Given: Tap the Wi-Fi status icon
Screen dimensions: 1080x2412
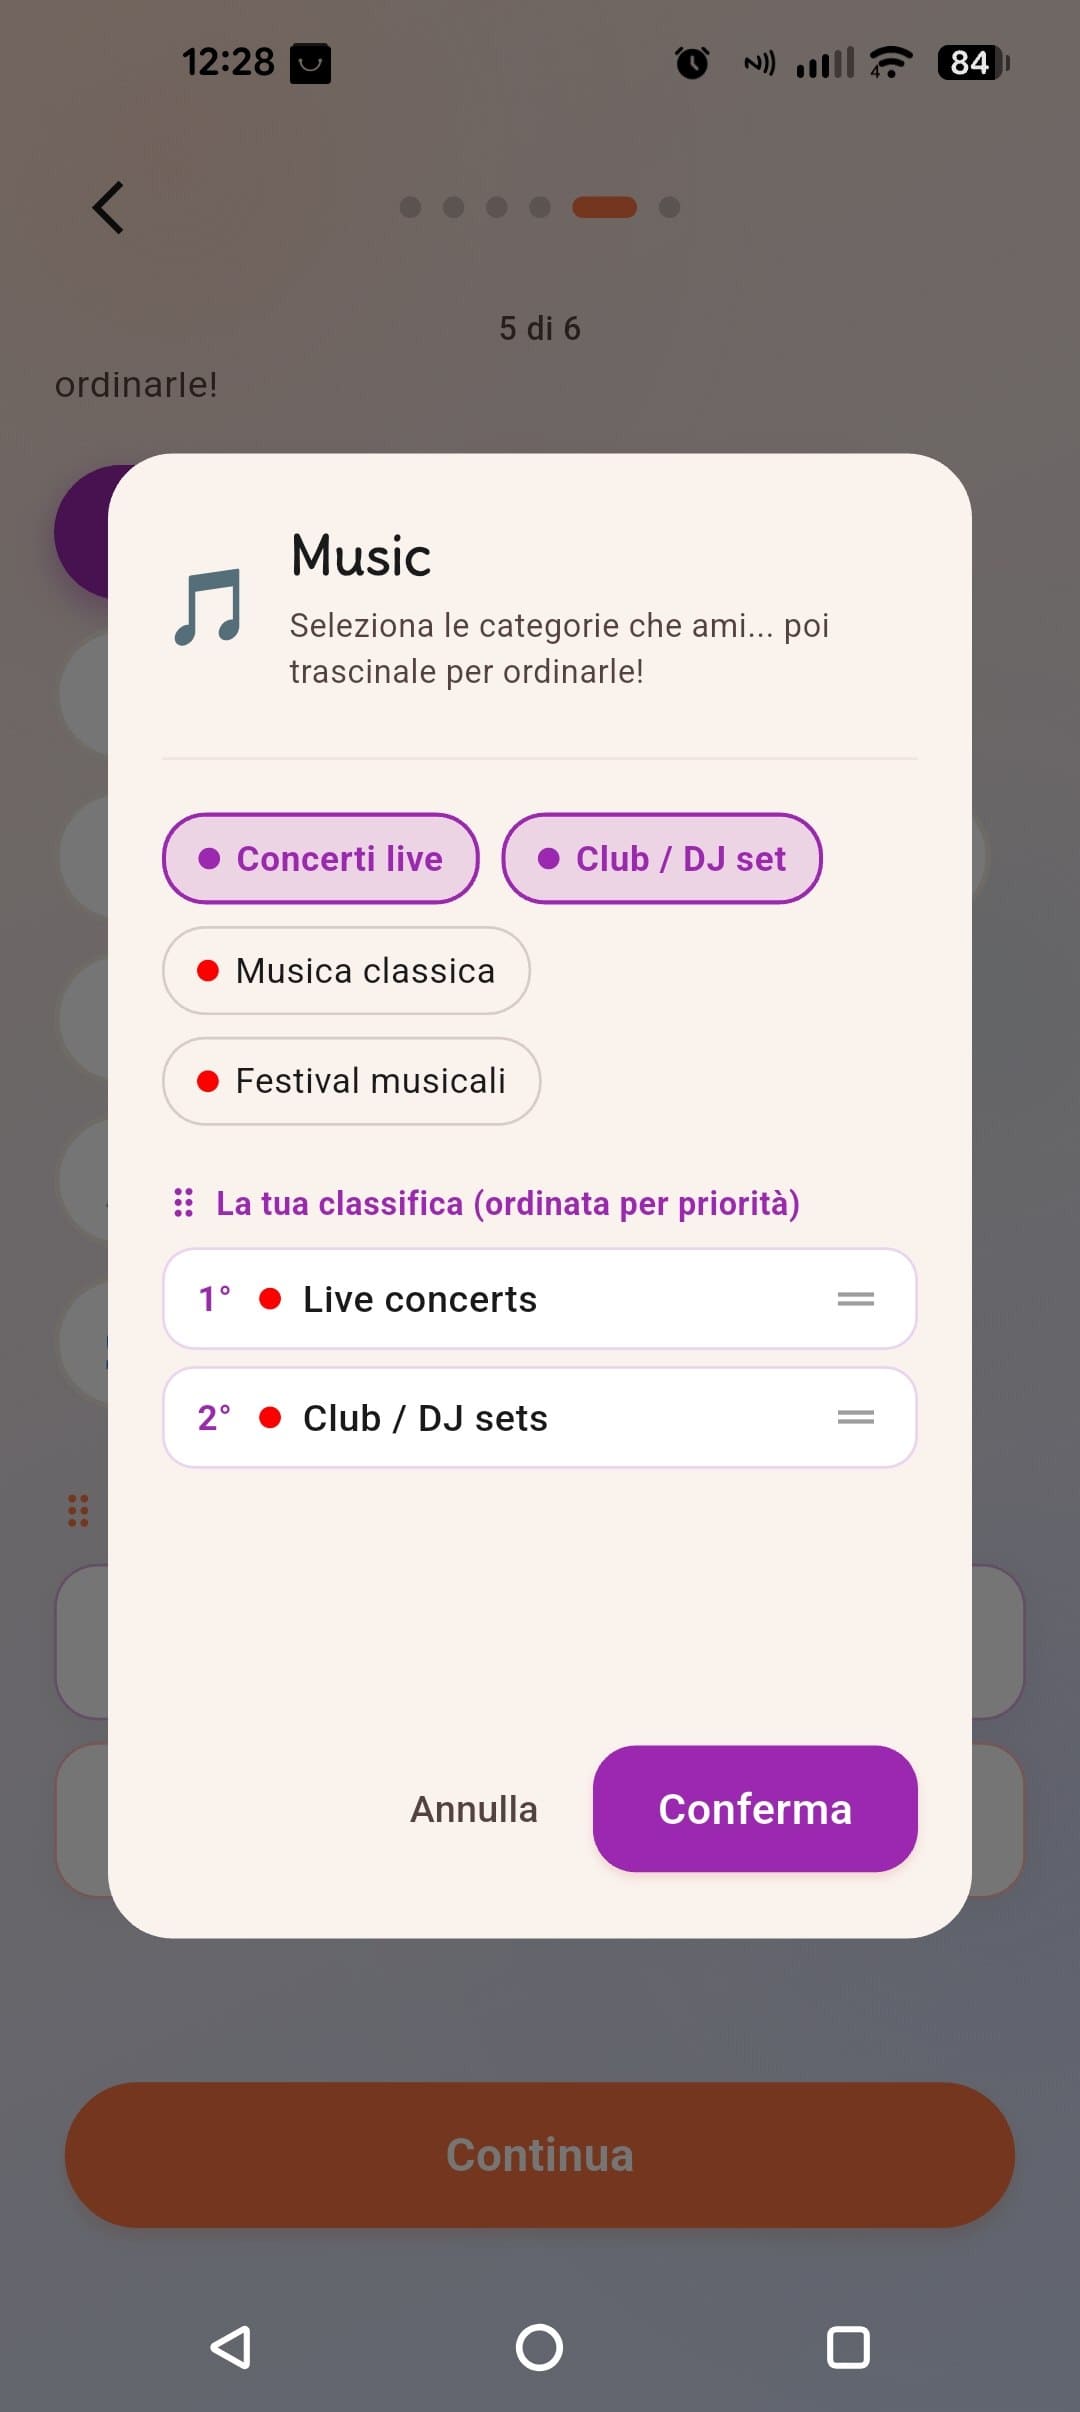Looking at the screenshot, I should pos(890,62).
